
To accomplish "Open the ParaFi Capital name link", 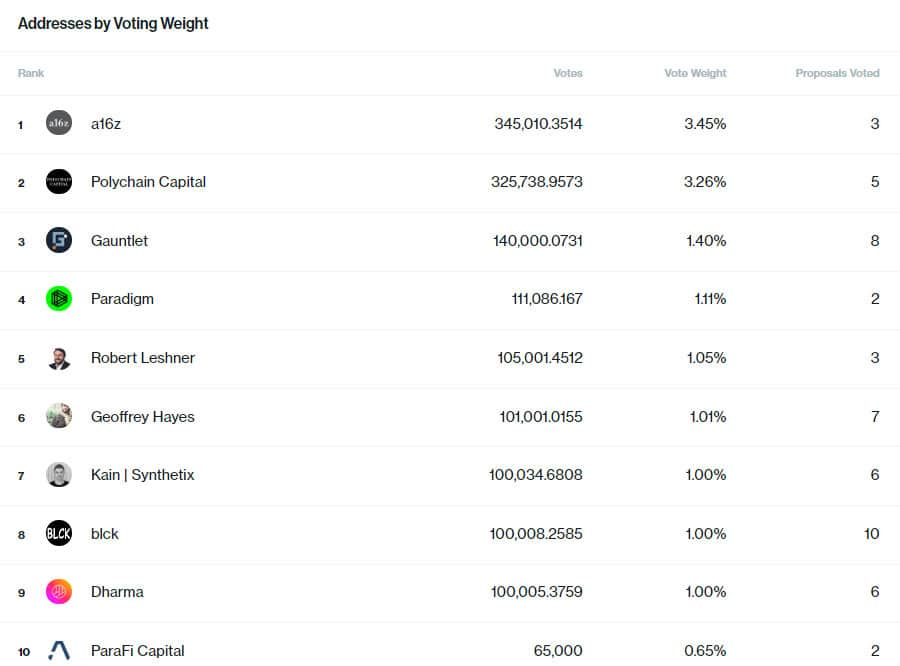I will [138, 651].
